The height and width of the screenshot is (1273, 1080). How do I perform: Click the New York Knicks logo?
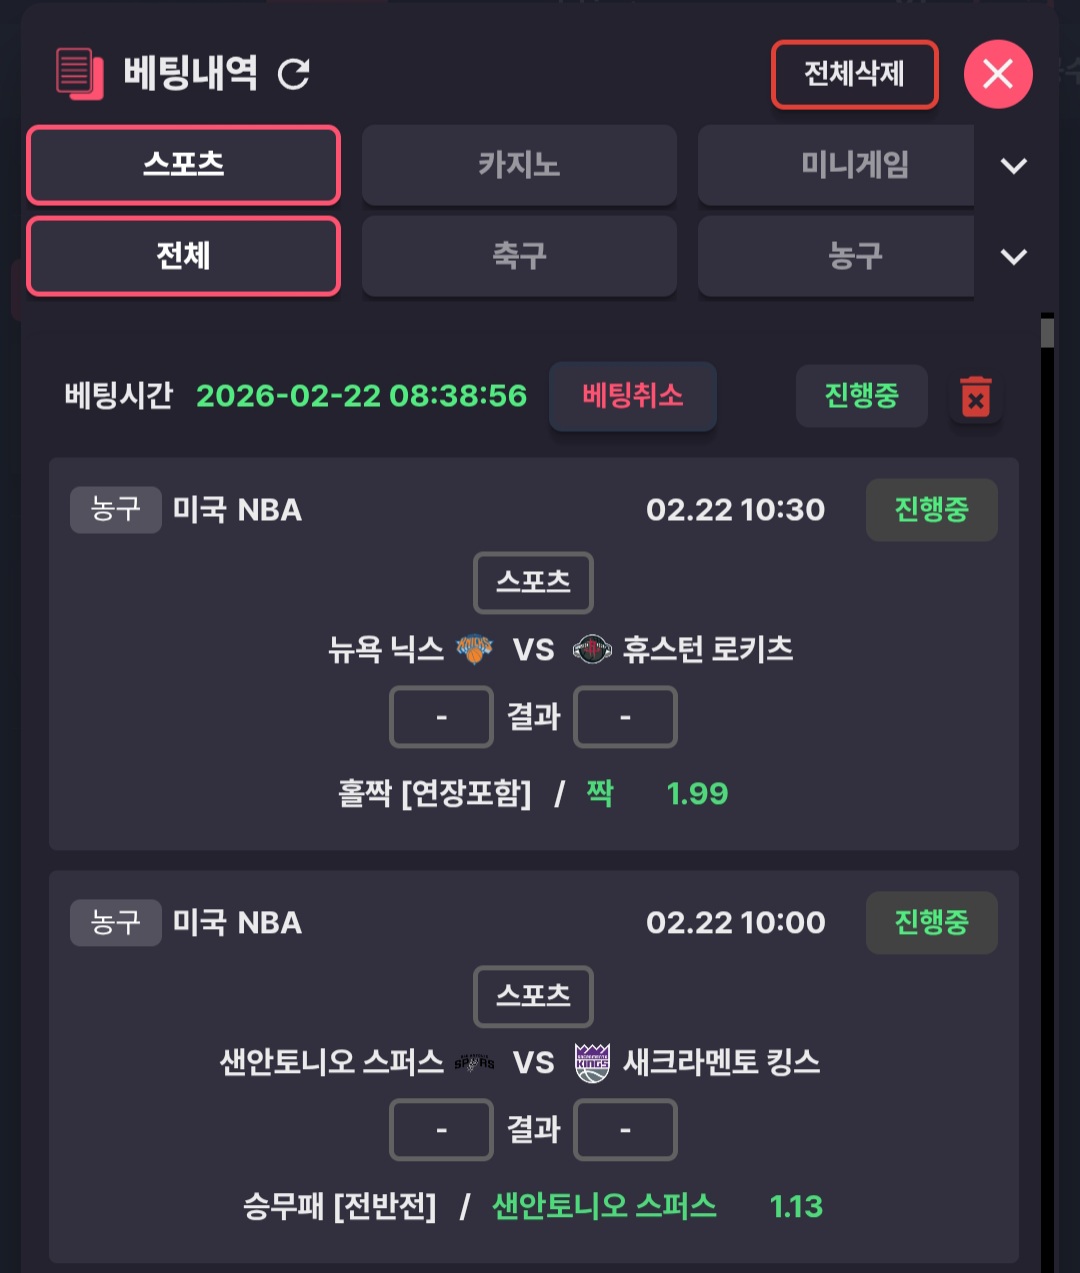[474, 649]
